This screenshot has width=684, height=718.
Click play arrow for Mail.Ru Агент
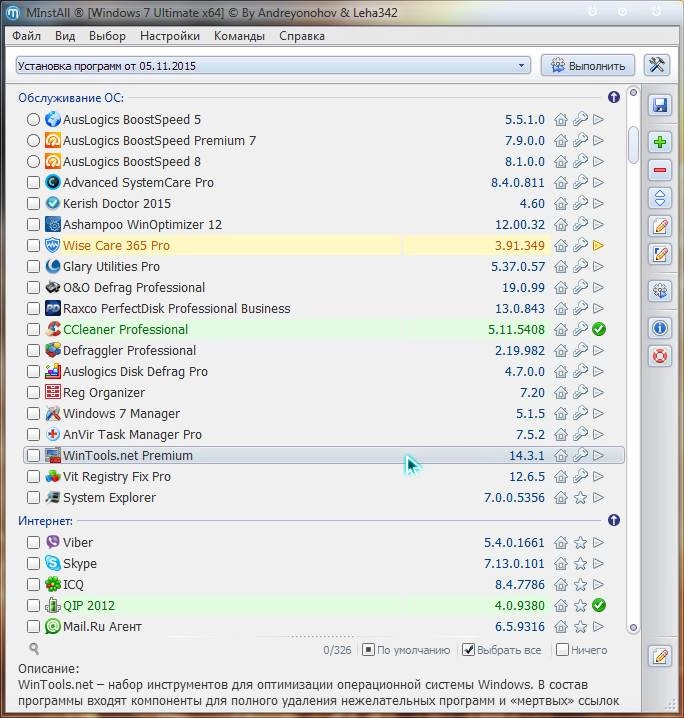598,626
